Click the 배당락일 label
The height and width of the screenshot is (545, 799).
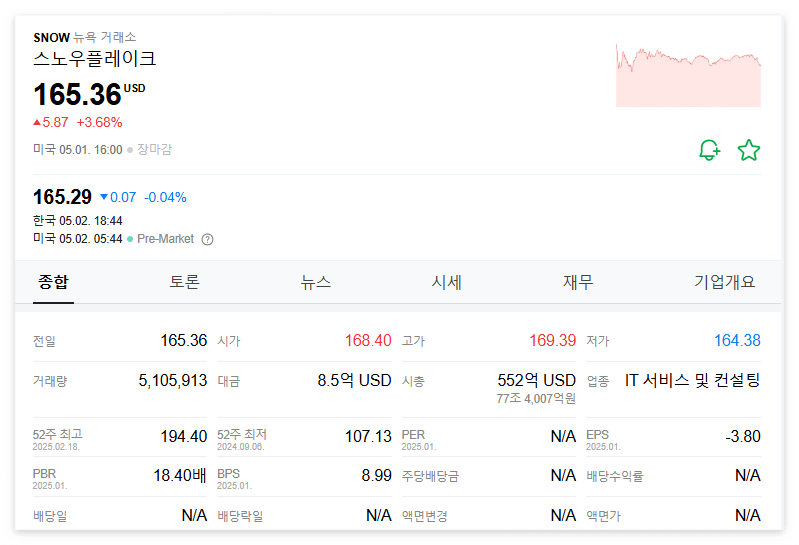click(241, 516)
